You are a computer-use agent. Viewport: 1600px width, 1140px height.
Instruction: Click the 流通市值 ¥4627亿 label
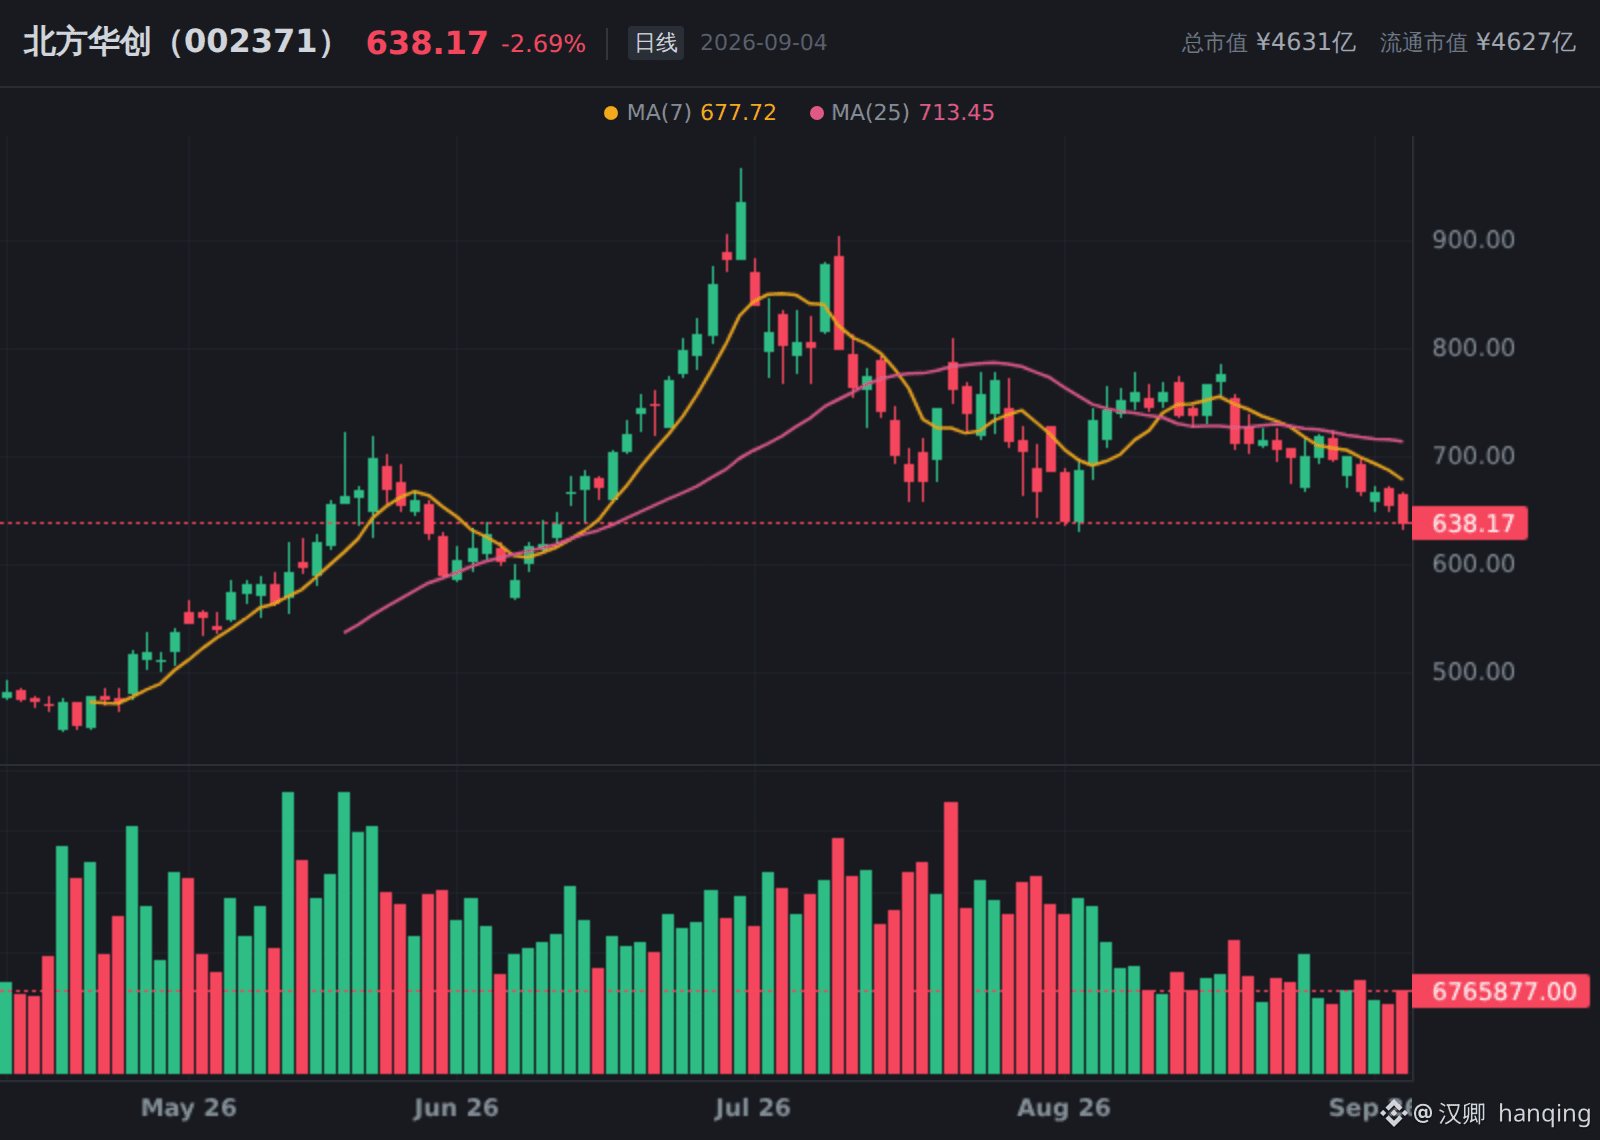point(1478,43)
